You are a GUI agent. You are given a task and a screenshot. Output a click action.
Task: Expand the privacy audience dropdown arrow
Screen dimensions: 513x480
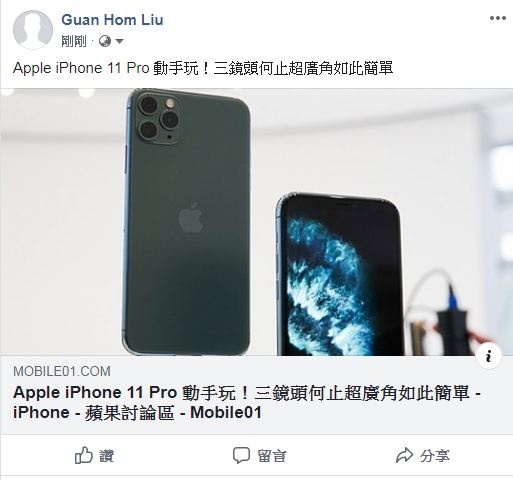(x=119, y=42)
